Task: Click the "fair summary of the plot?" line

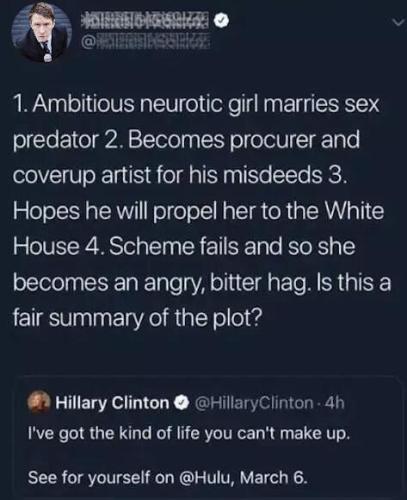Action: tap(138, 317)
